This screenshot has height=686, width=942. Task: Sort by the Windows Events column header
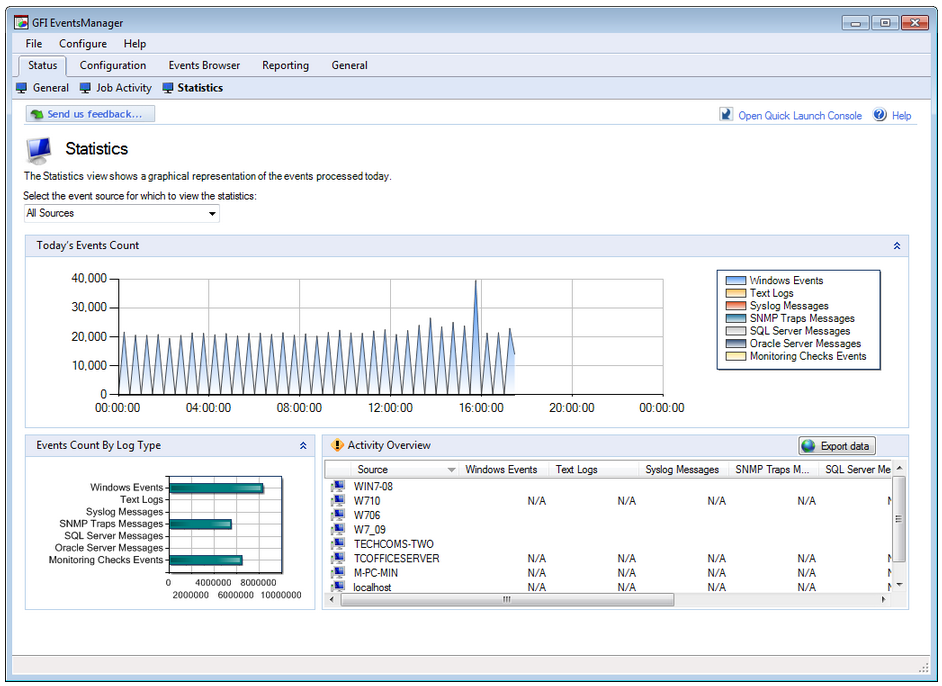501,470
